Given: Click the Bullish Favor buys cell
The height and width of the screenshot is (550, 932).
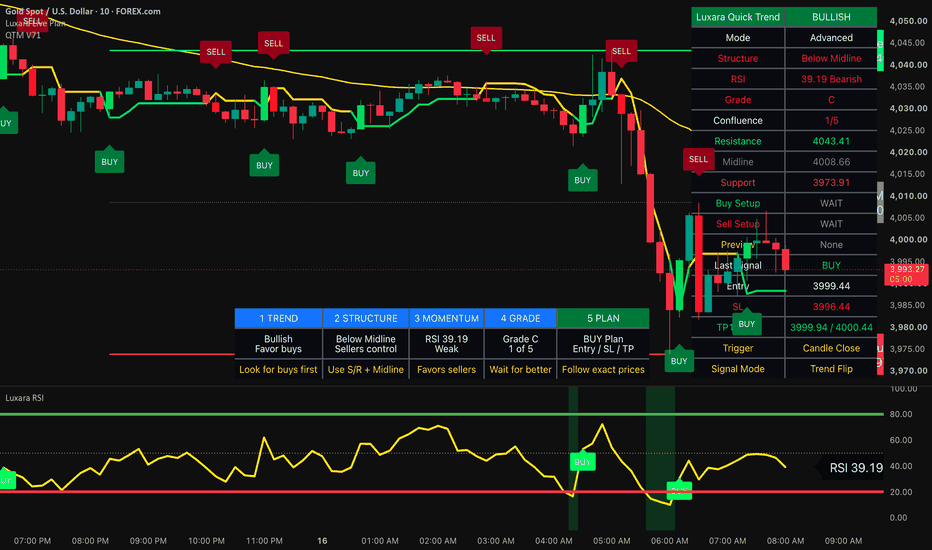Looking at the screenshot, I should click(278, 344).
